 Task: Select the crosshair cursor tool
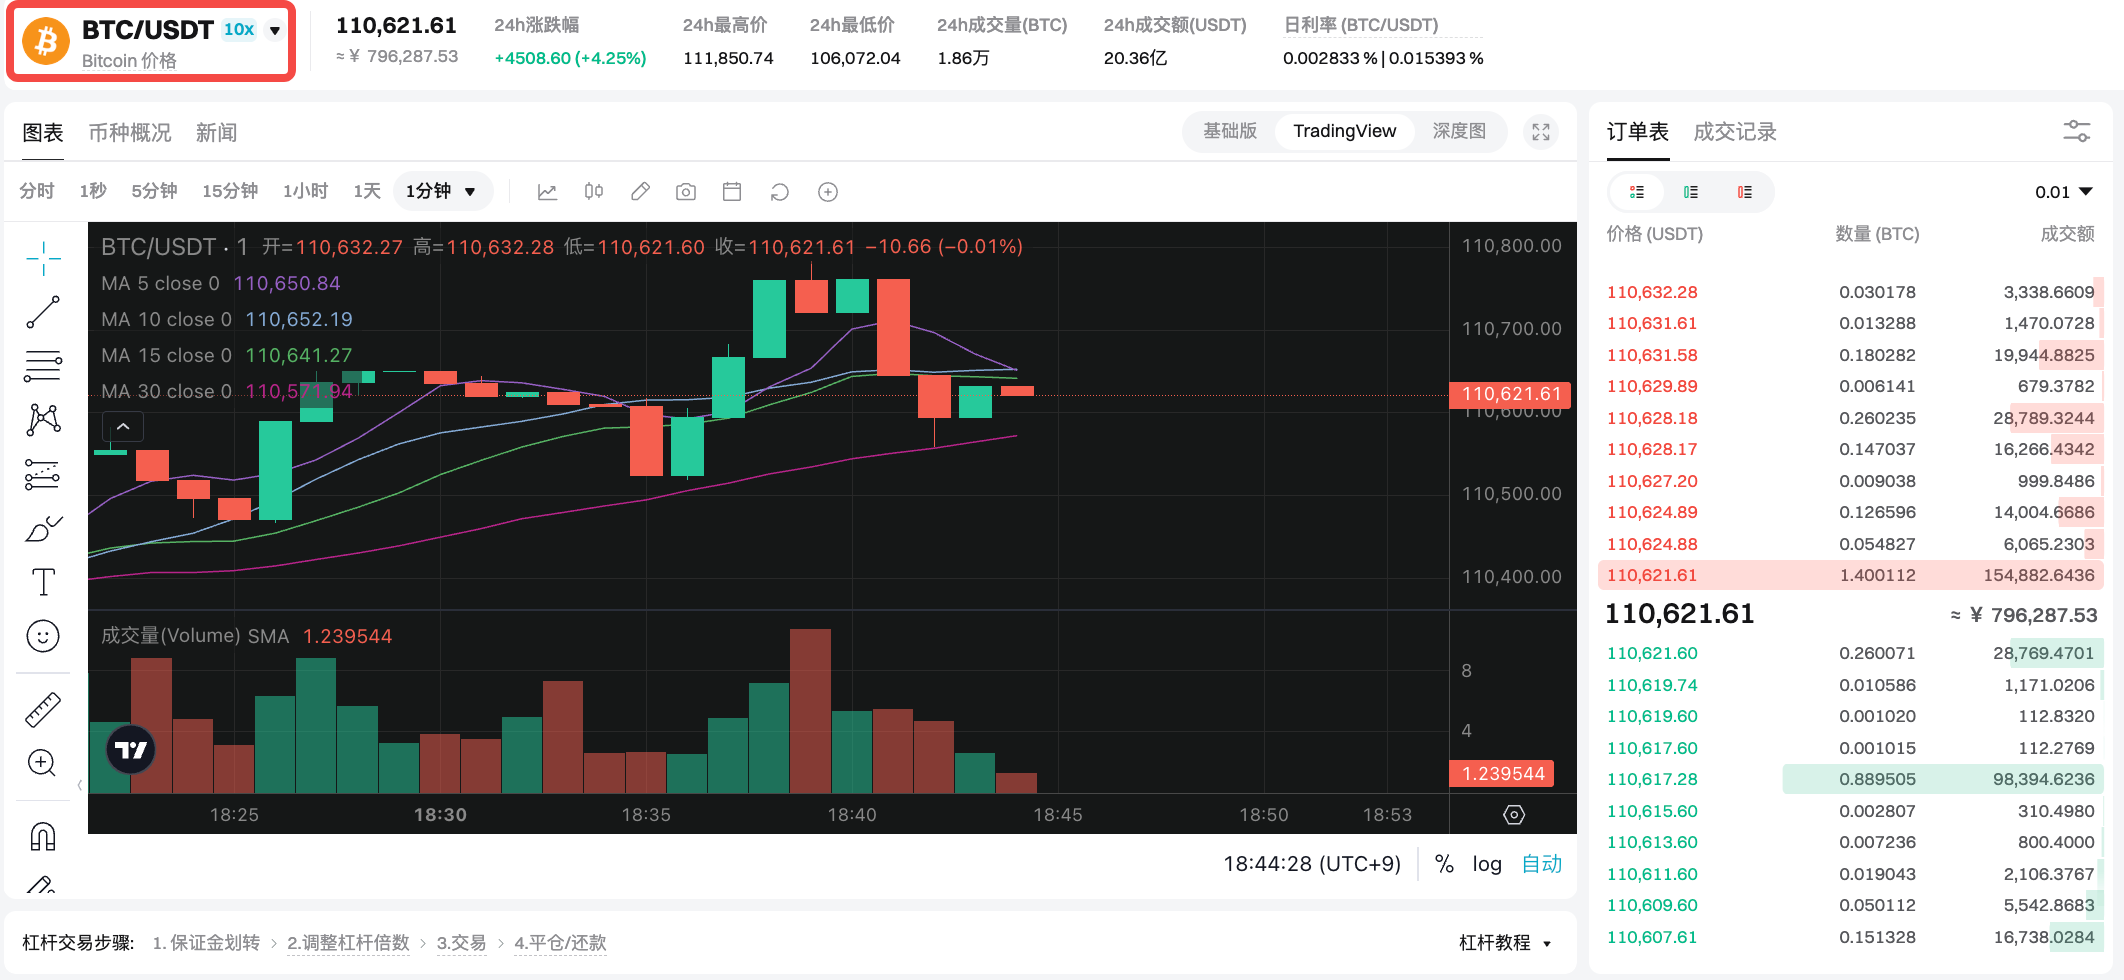pyautogui.click(x=43, y=258)
